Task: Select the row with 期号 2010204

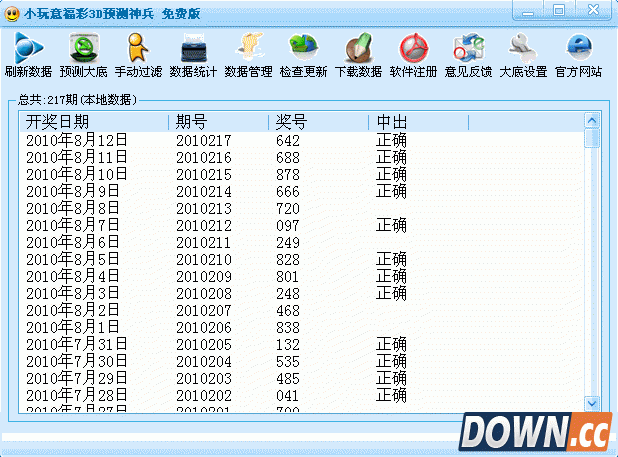Action: tap(302, 362)
